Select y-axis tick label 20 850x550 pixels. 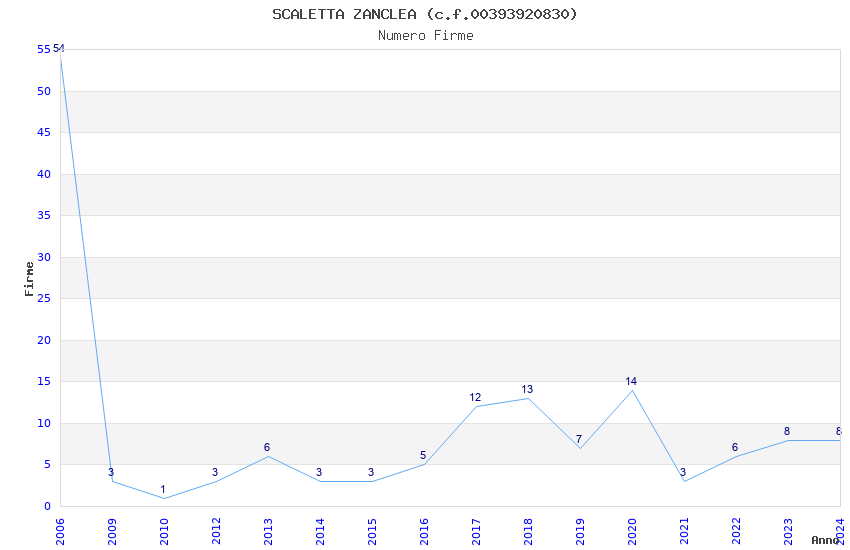(44, 340)
